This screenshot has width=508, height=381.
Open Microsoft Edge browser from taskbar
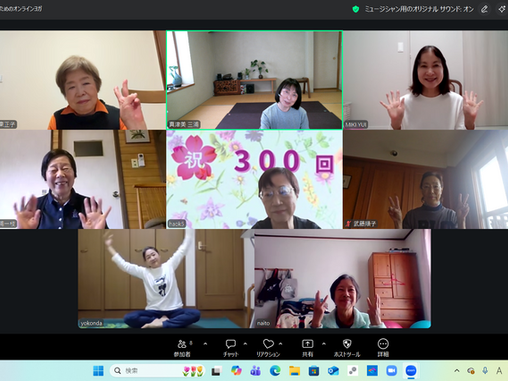[275, 371]
